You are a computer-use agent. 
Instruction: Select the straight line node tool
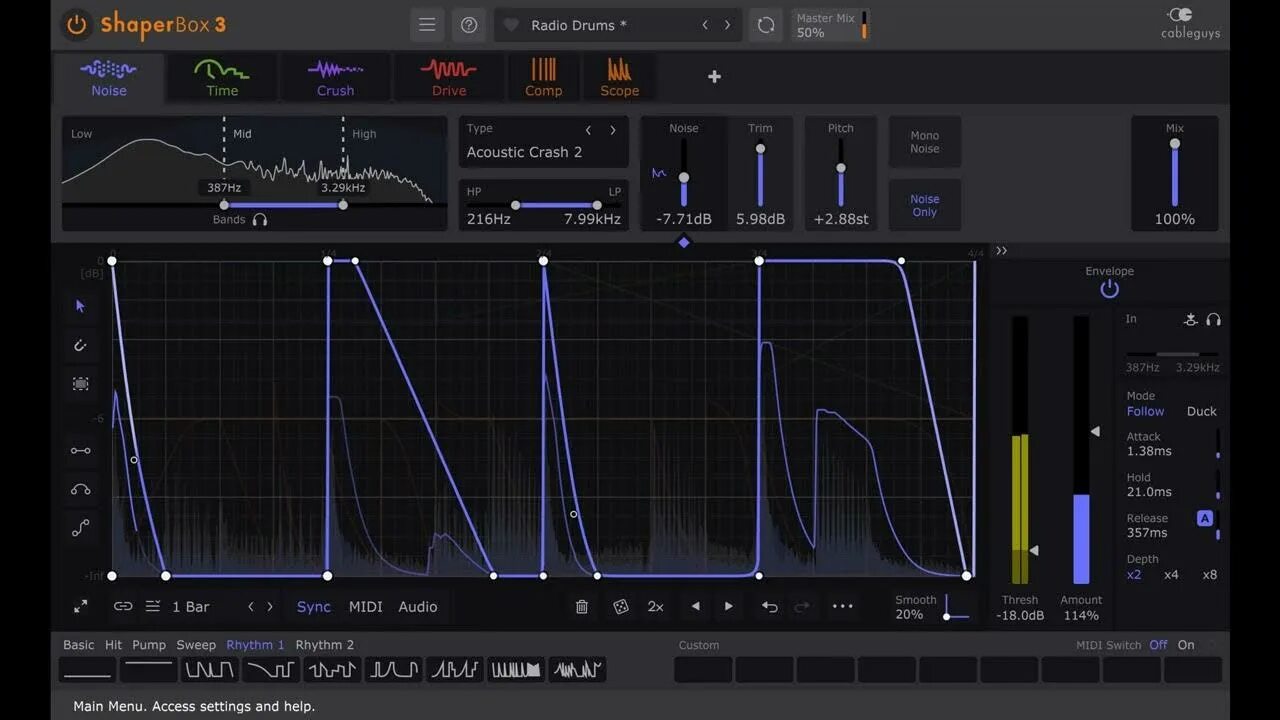81,451
